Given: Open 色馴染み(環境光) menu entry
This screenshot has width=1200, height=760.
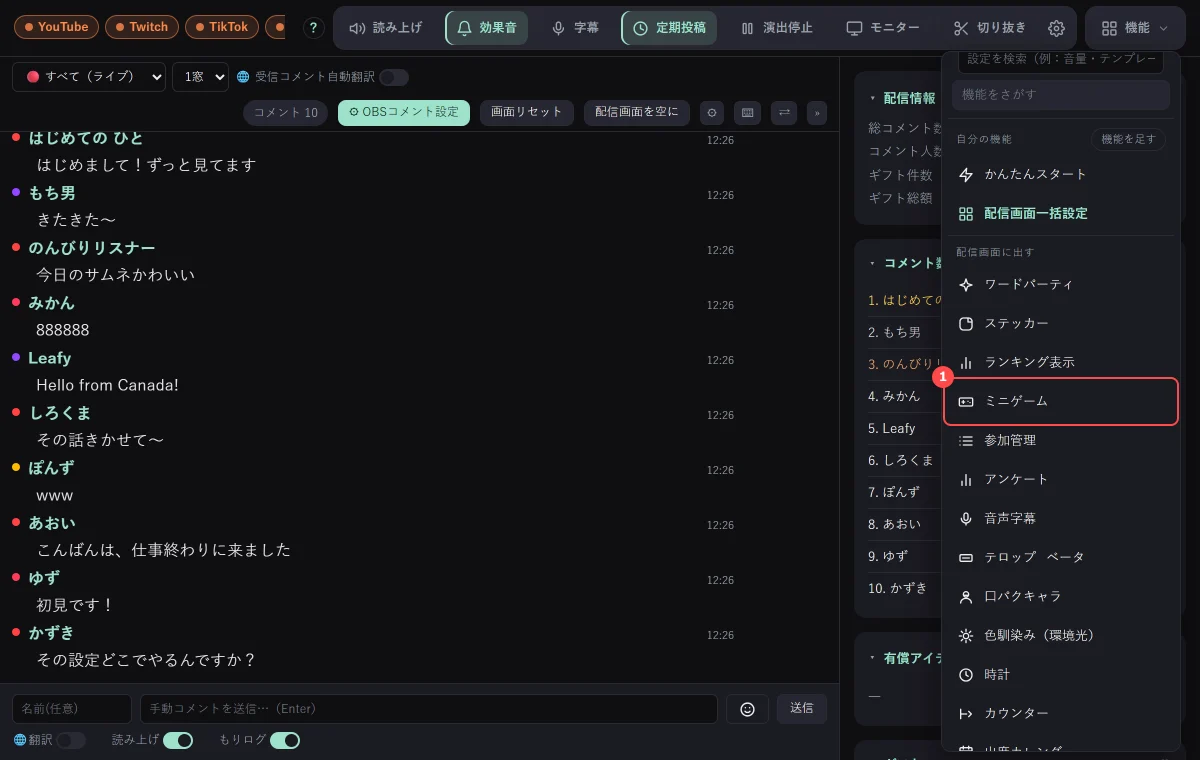Looking at the screenshot, I should pos(1060,635).
